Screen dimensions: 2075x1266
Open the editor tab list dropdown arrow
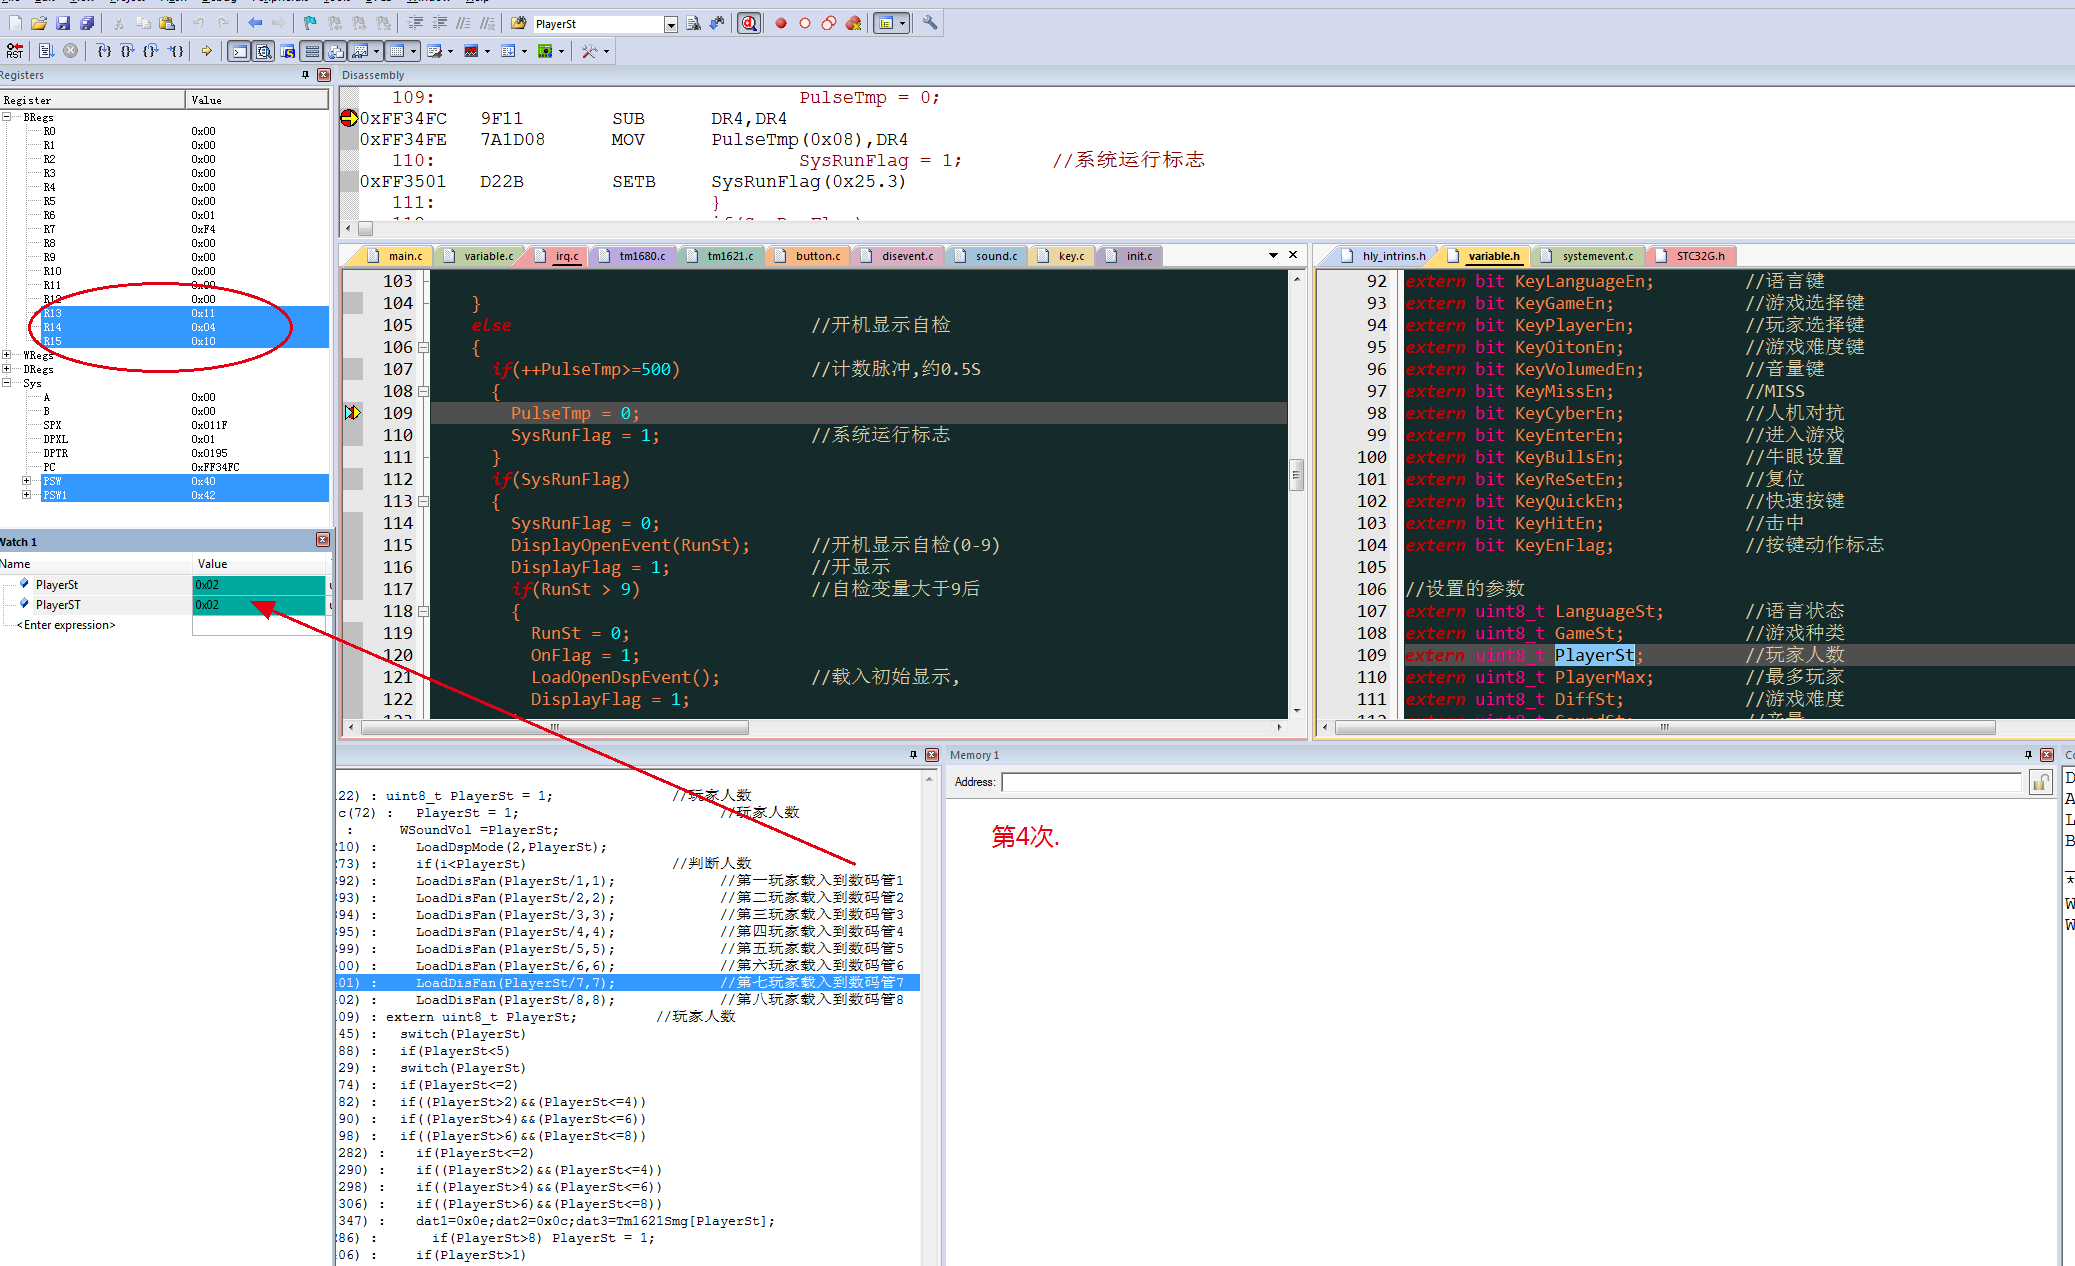click(1273, 255)
